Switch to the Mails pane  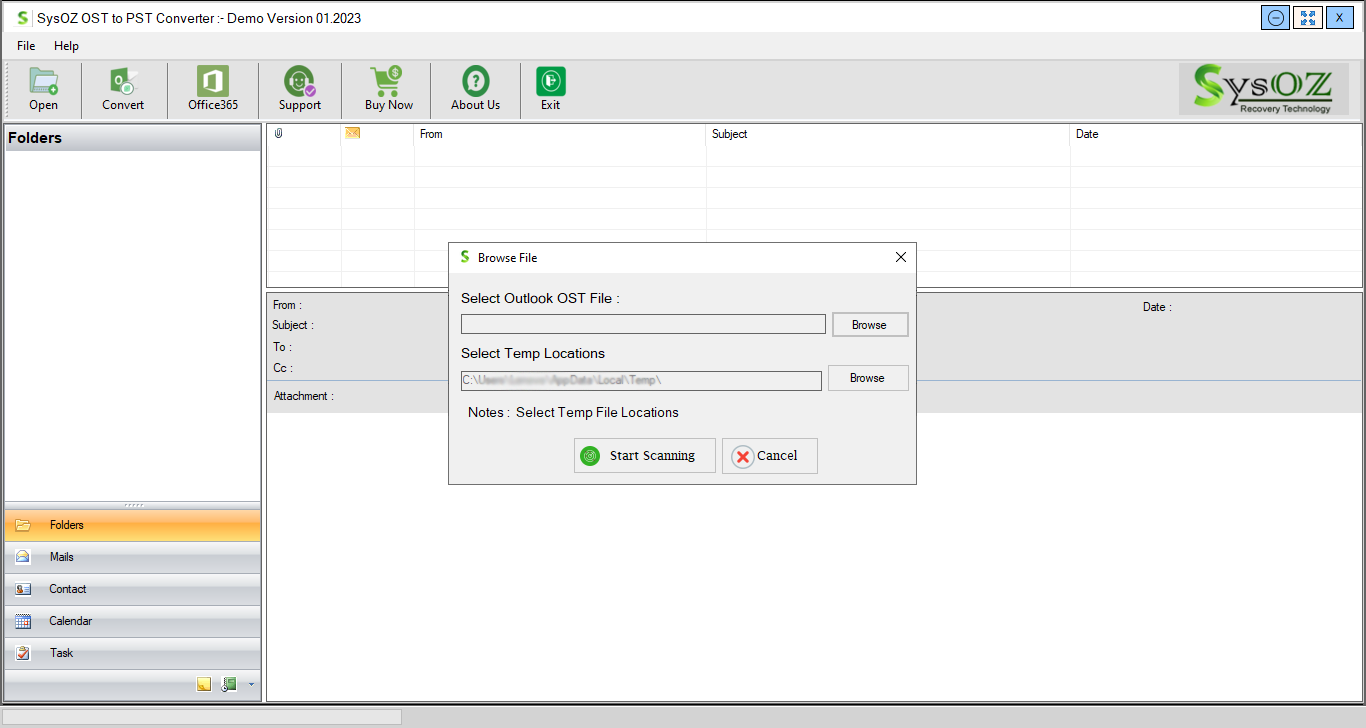(62, 557)
